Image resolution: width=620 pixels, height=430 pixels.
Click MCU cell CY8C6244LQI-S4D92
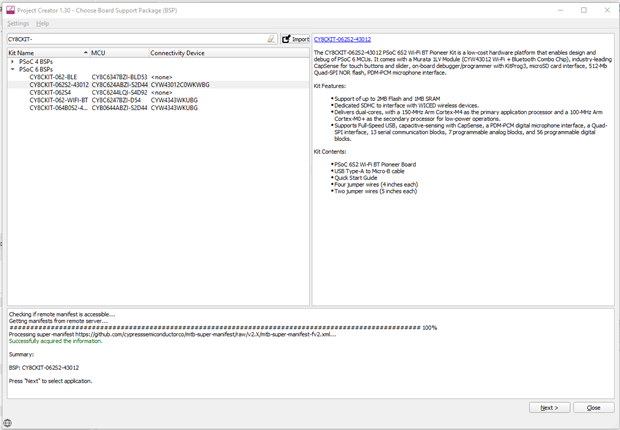tap(119, 93)
